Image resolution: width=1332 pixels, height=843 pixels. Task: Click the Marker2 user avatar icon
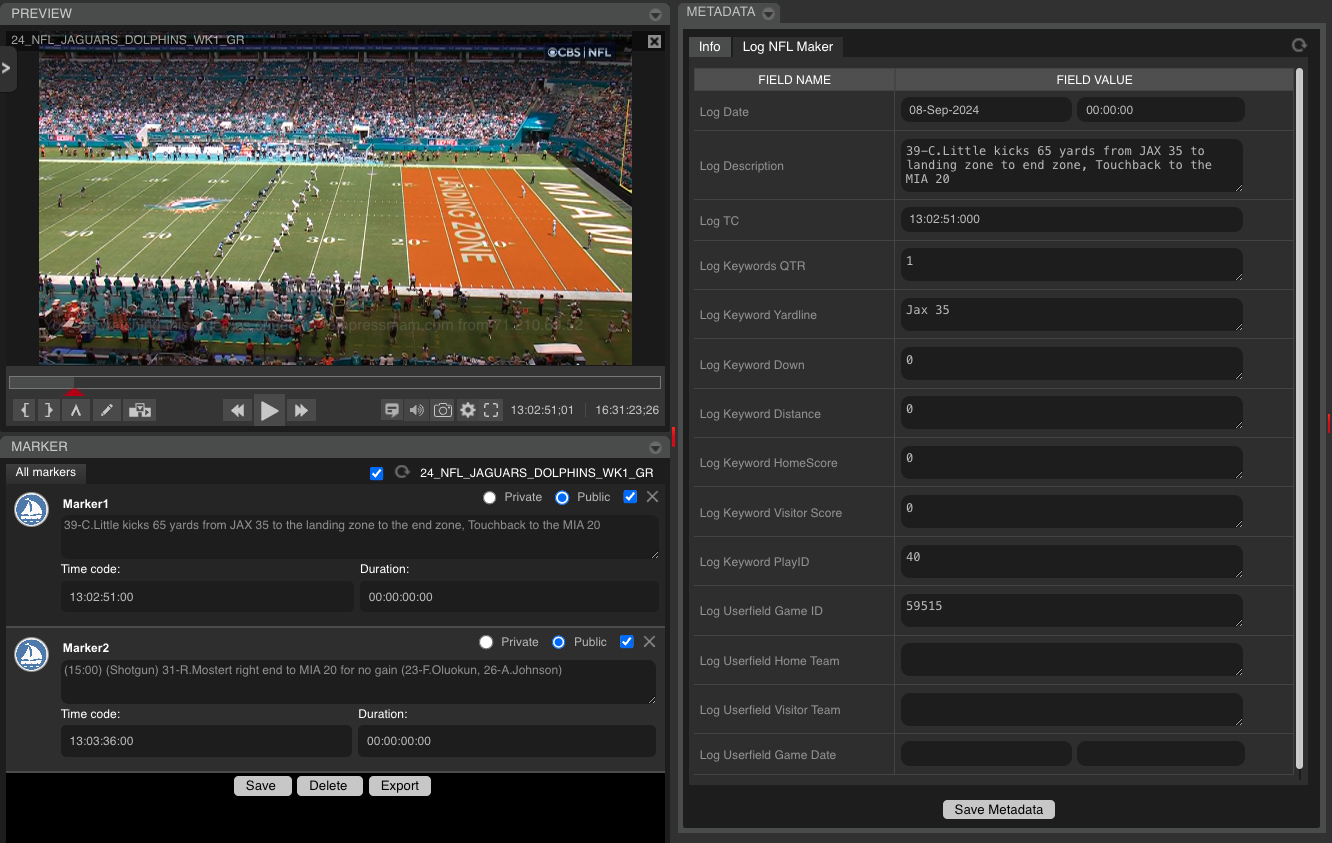(32, 655)
